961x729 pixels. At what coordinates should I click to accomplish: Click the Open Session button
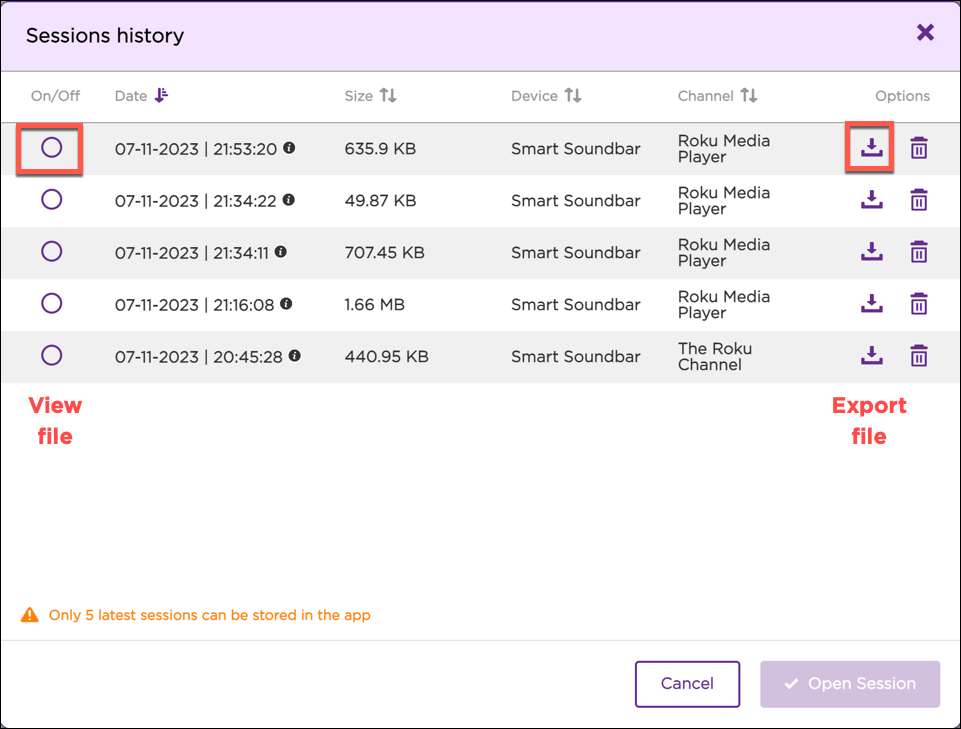point(849,684)
